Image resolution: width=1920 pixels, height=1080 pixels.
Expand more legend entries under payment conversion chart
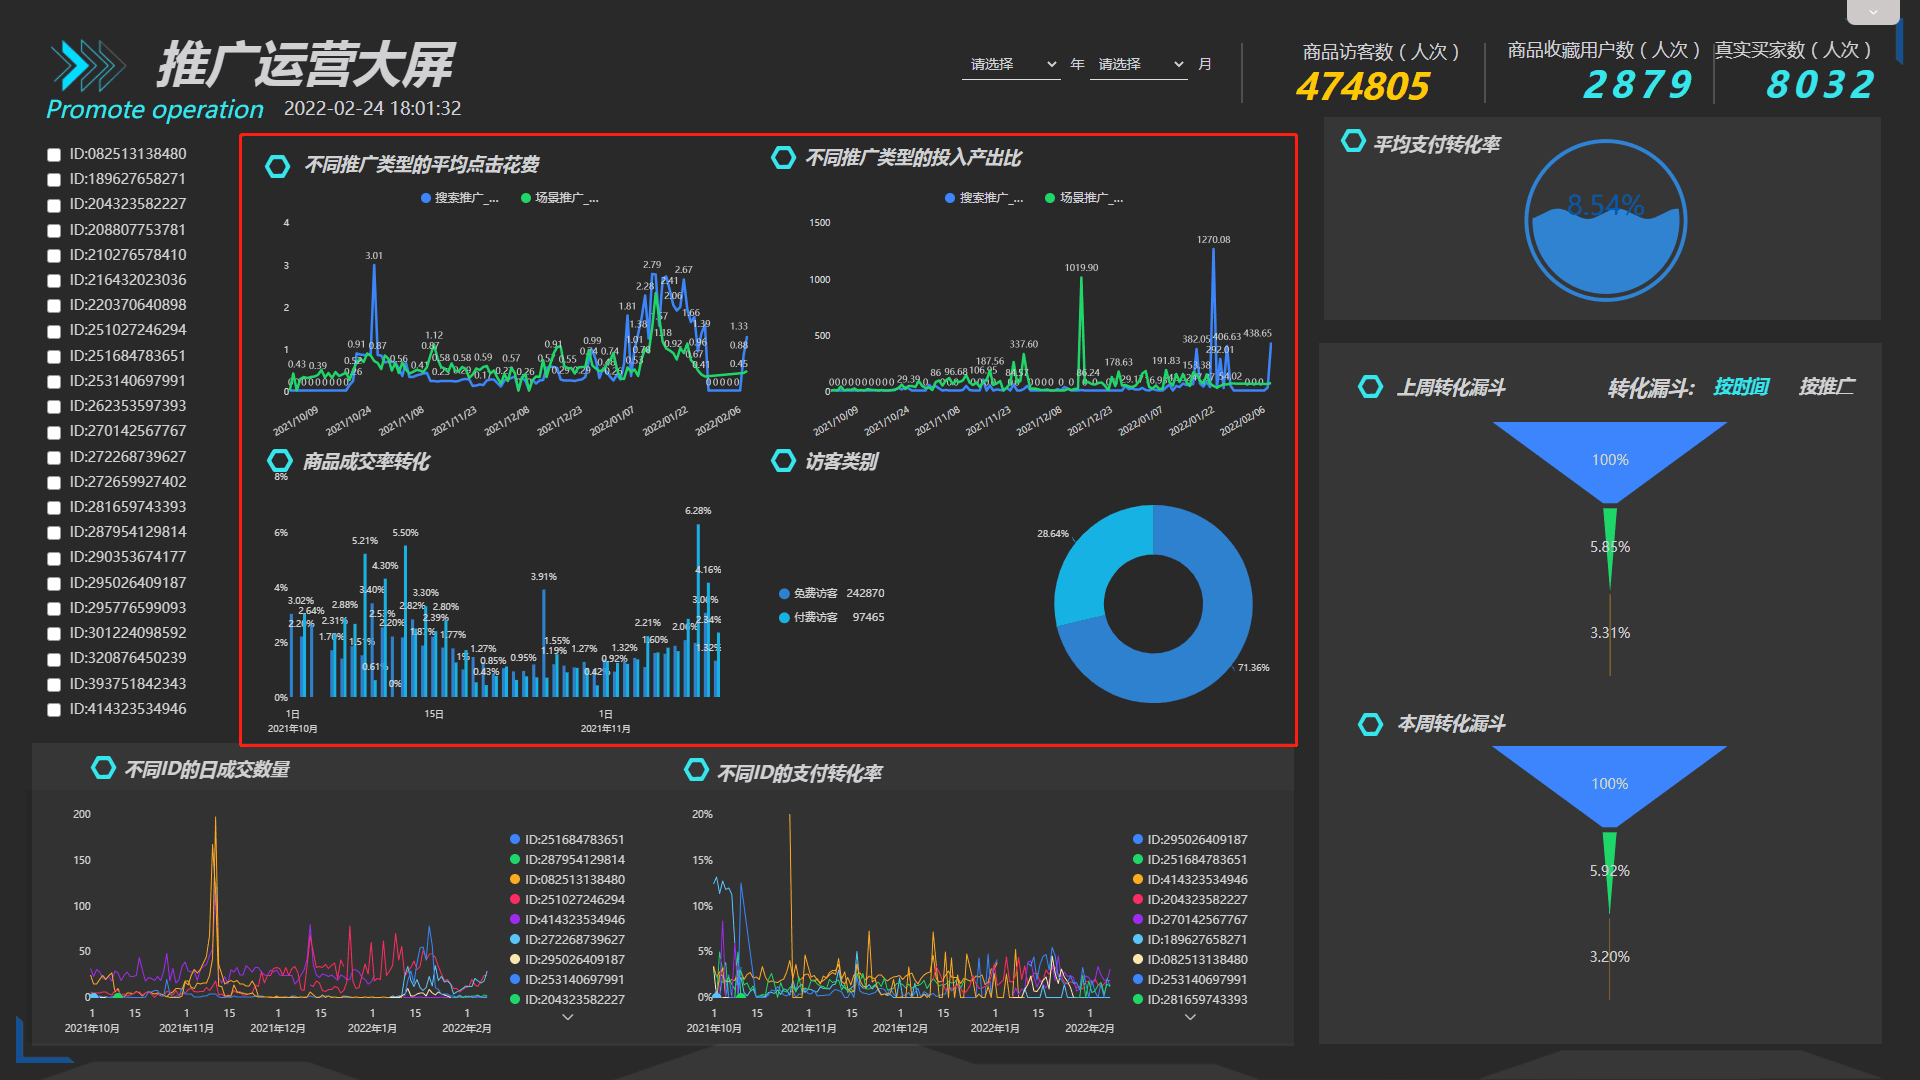(1190, 1017)
